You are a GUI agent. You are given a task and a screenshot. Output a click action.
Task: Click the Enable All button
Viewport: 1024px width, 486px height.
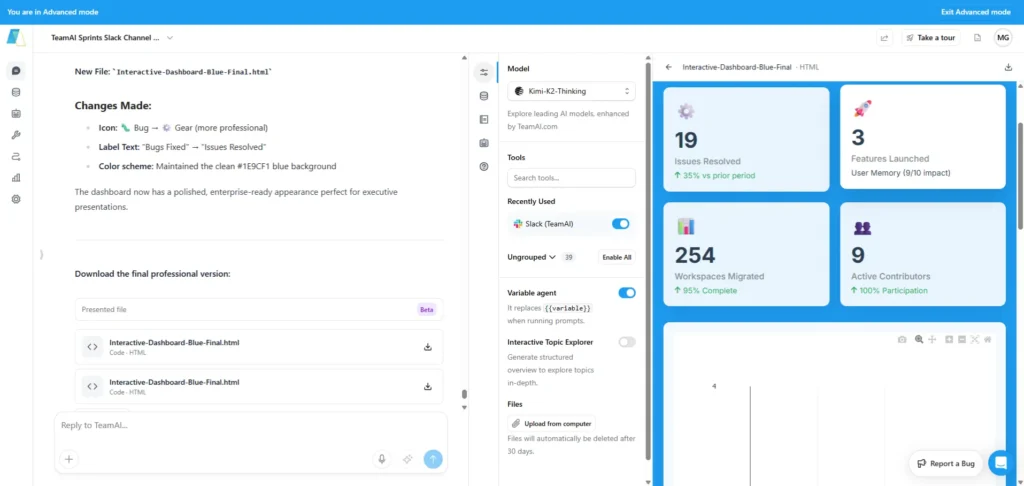[x=616, y=257]
